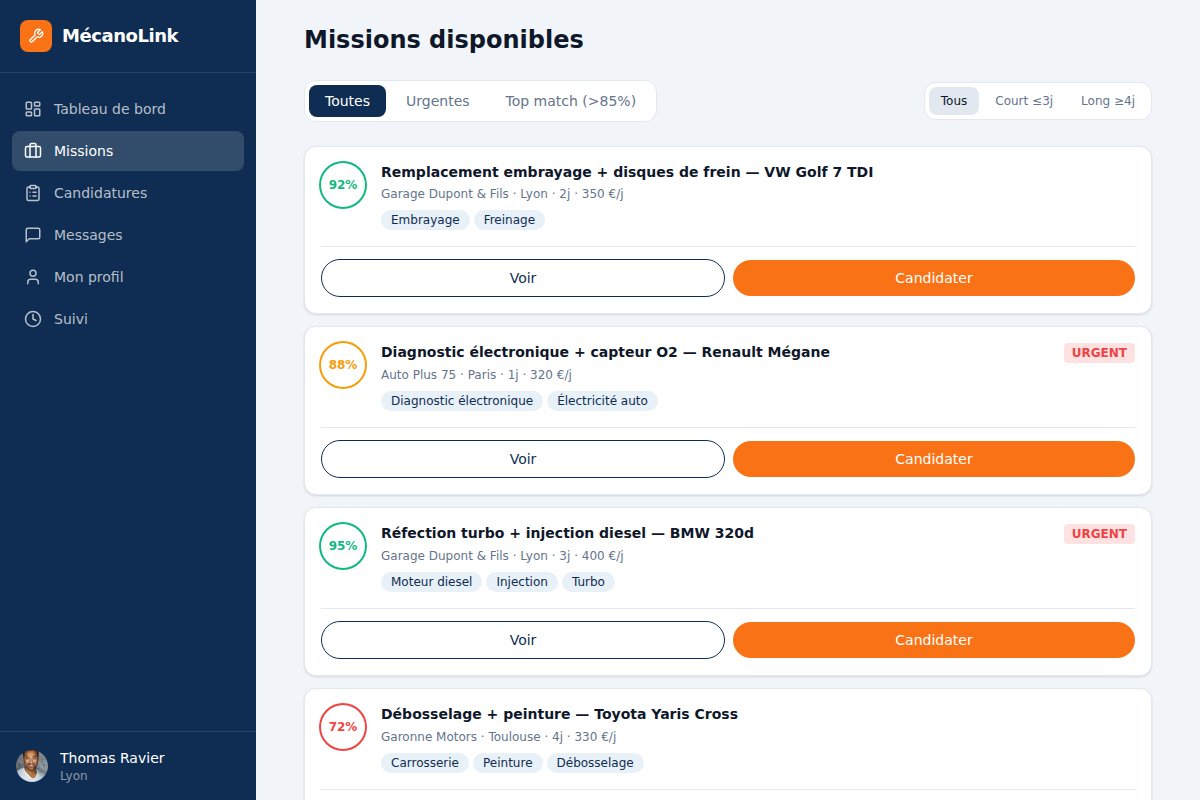This screenshot has width=1200, height=800.
Task: Filter by Long ≥4j duration
Action: 1108,101
